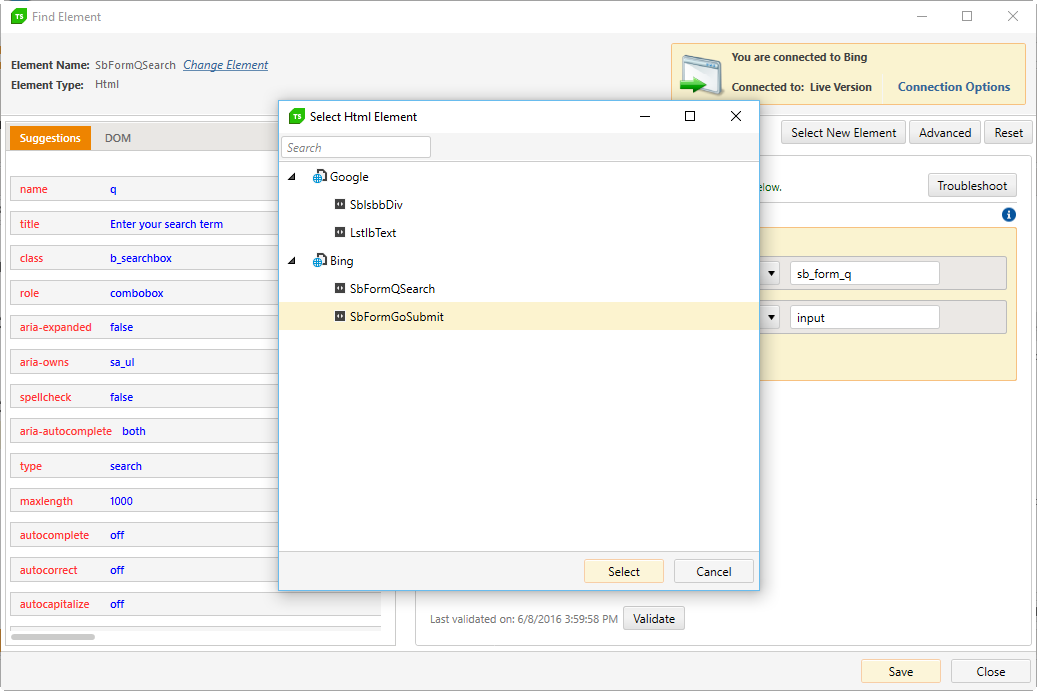Click the SbIsbbDiv element icon
The image size is (1037, 691).
[340, 204]
